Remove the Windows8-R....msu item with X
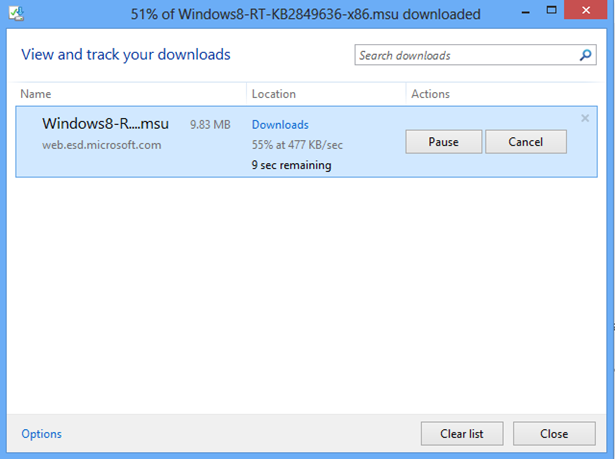 (x=585, y=118)
